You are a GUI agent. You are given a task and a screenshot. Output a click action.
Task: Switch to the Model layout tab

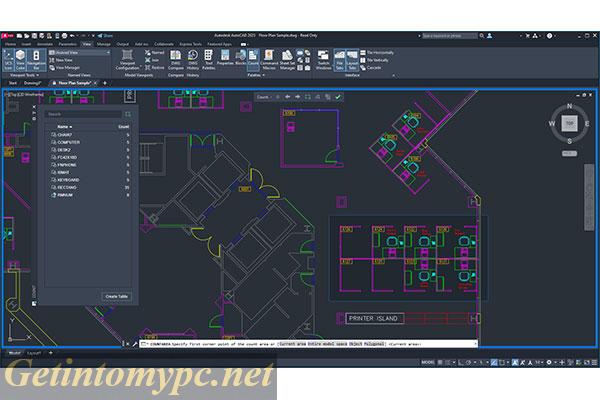pyautogui.click(x=15, y=353)
